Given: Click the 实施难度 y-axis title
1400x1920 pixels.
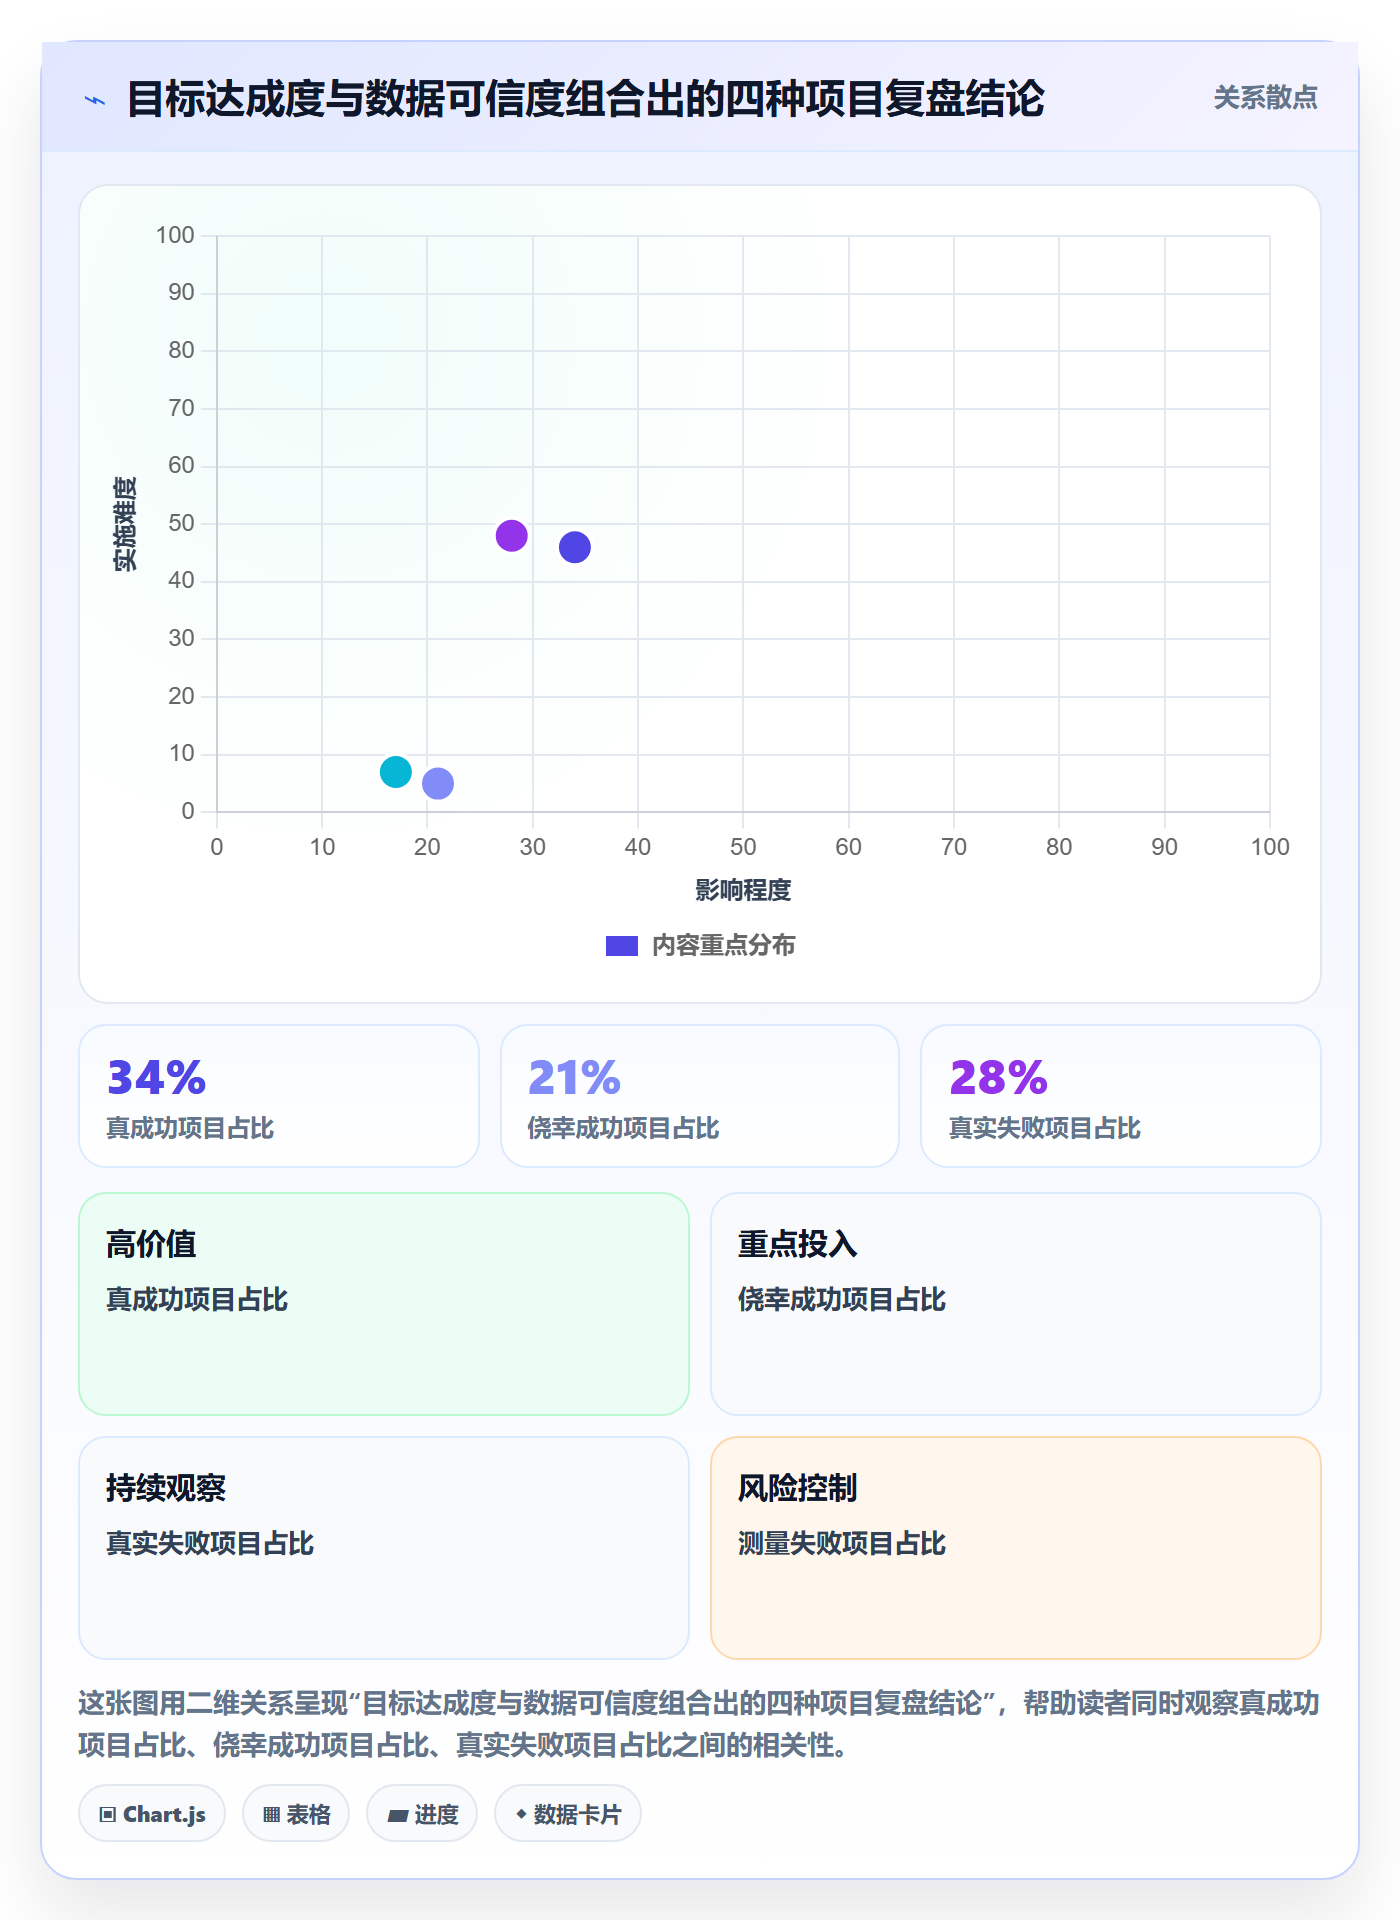Looking at the screenshot, I should [x=125, y=524].
